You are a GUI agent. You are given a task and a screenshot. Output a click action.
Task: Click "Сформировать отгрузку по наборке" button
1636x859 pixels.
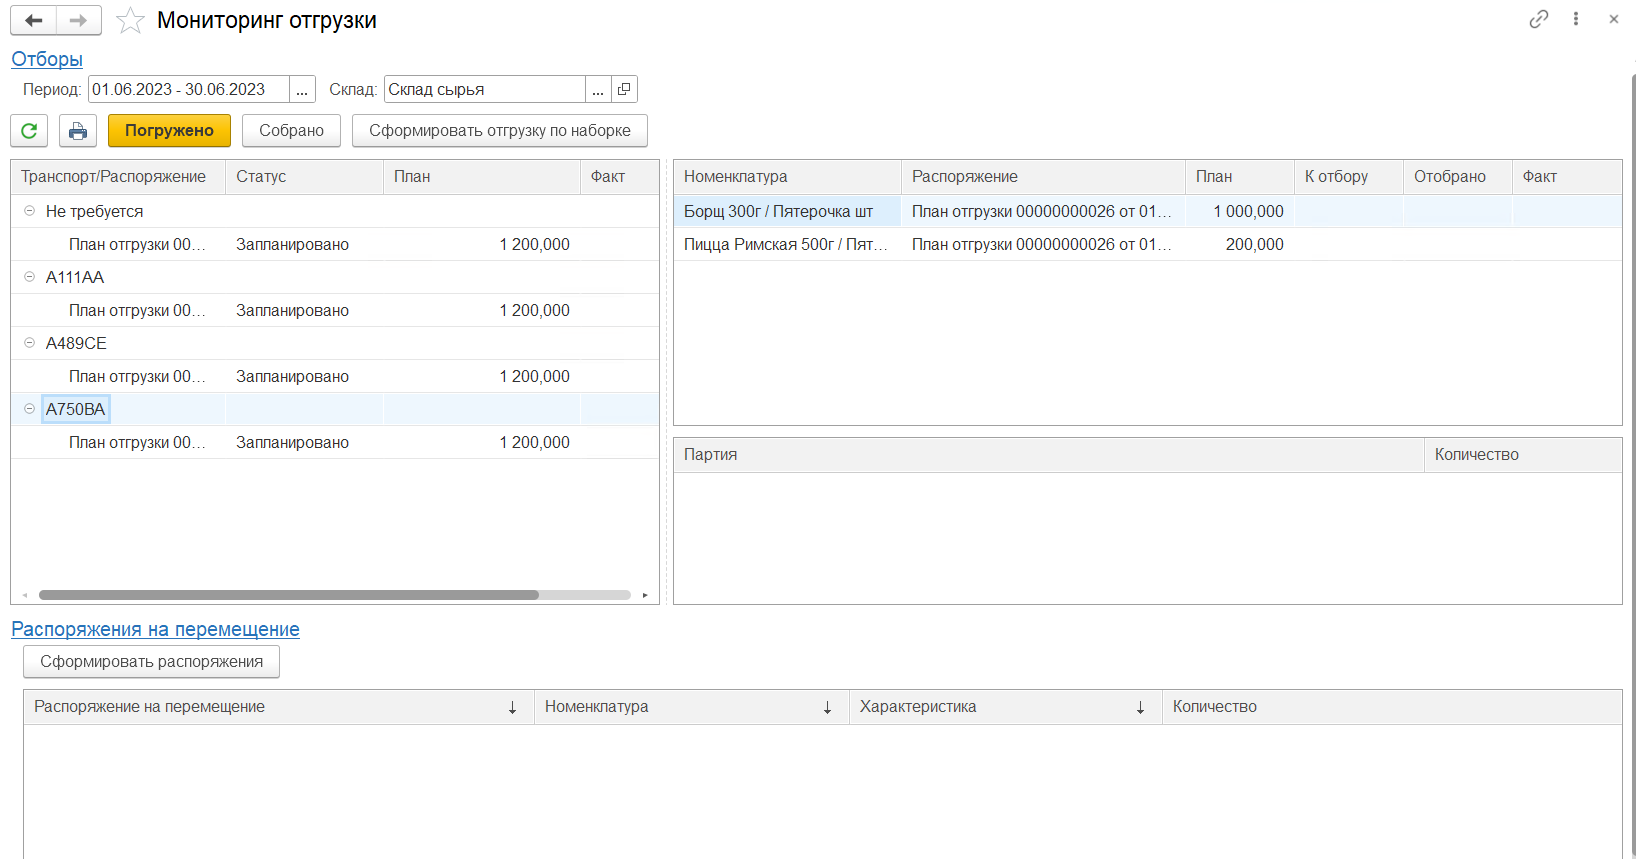click(499, 131)
